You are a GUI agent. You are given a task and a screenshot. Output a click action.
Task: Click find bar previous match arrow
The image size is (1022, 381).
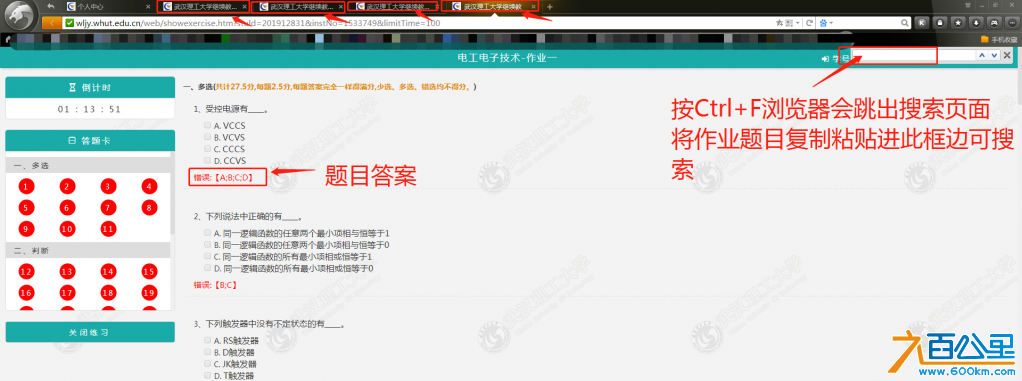[982, 56]
